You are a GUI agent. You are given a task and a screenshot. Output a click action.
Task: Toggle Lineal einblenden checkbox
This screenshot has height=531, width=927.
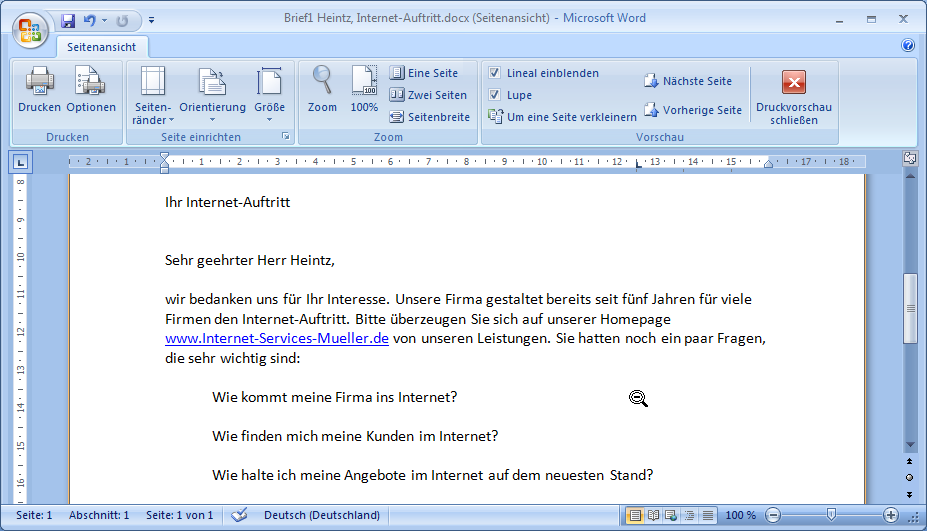(495, 73)
